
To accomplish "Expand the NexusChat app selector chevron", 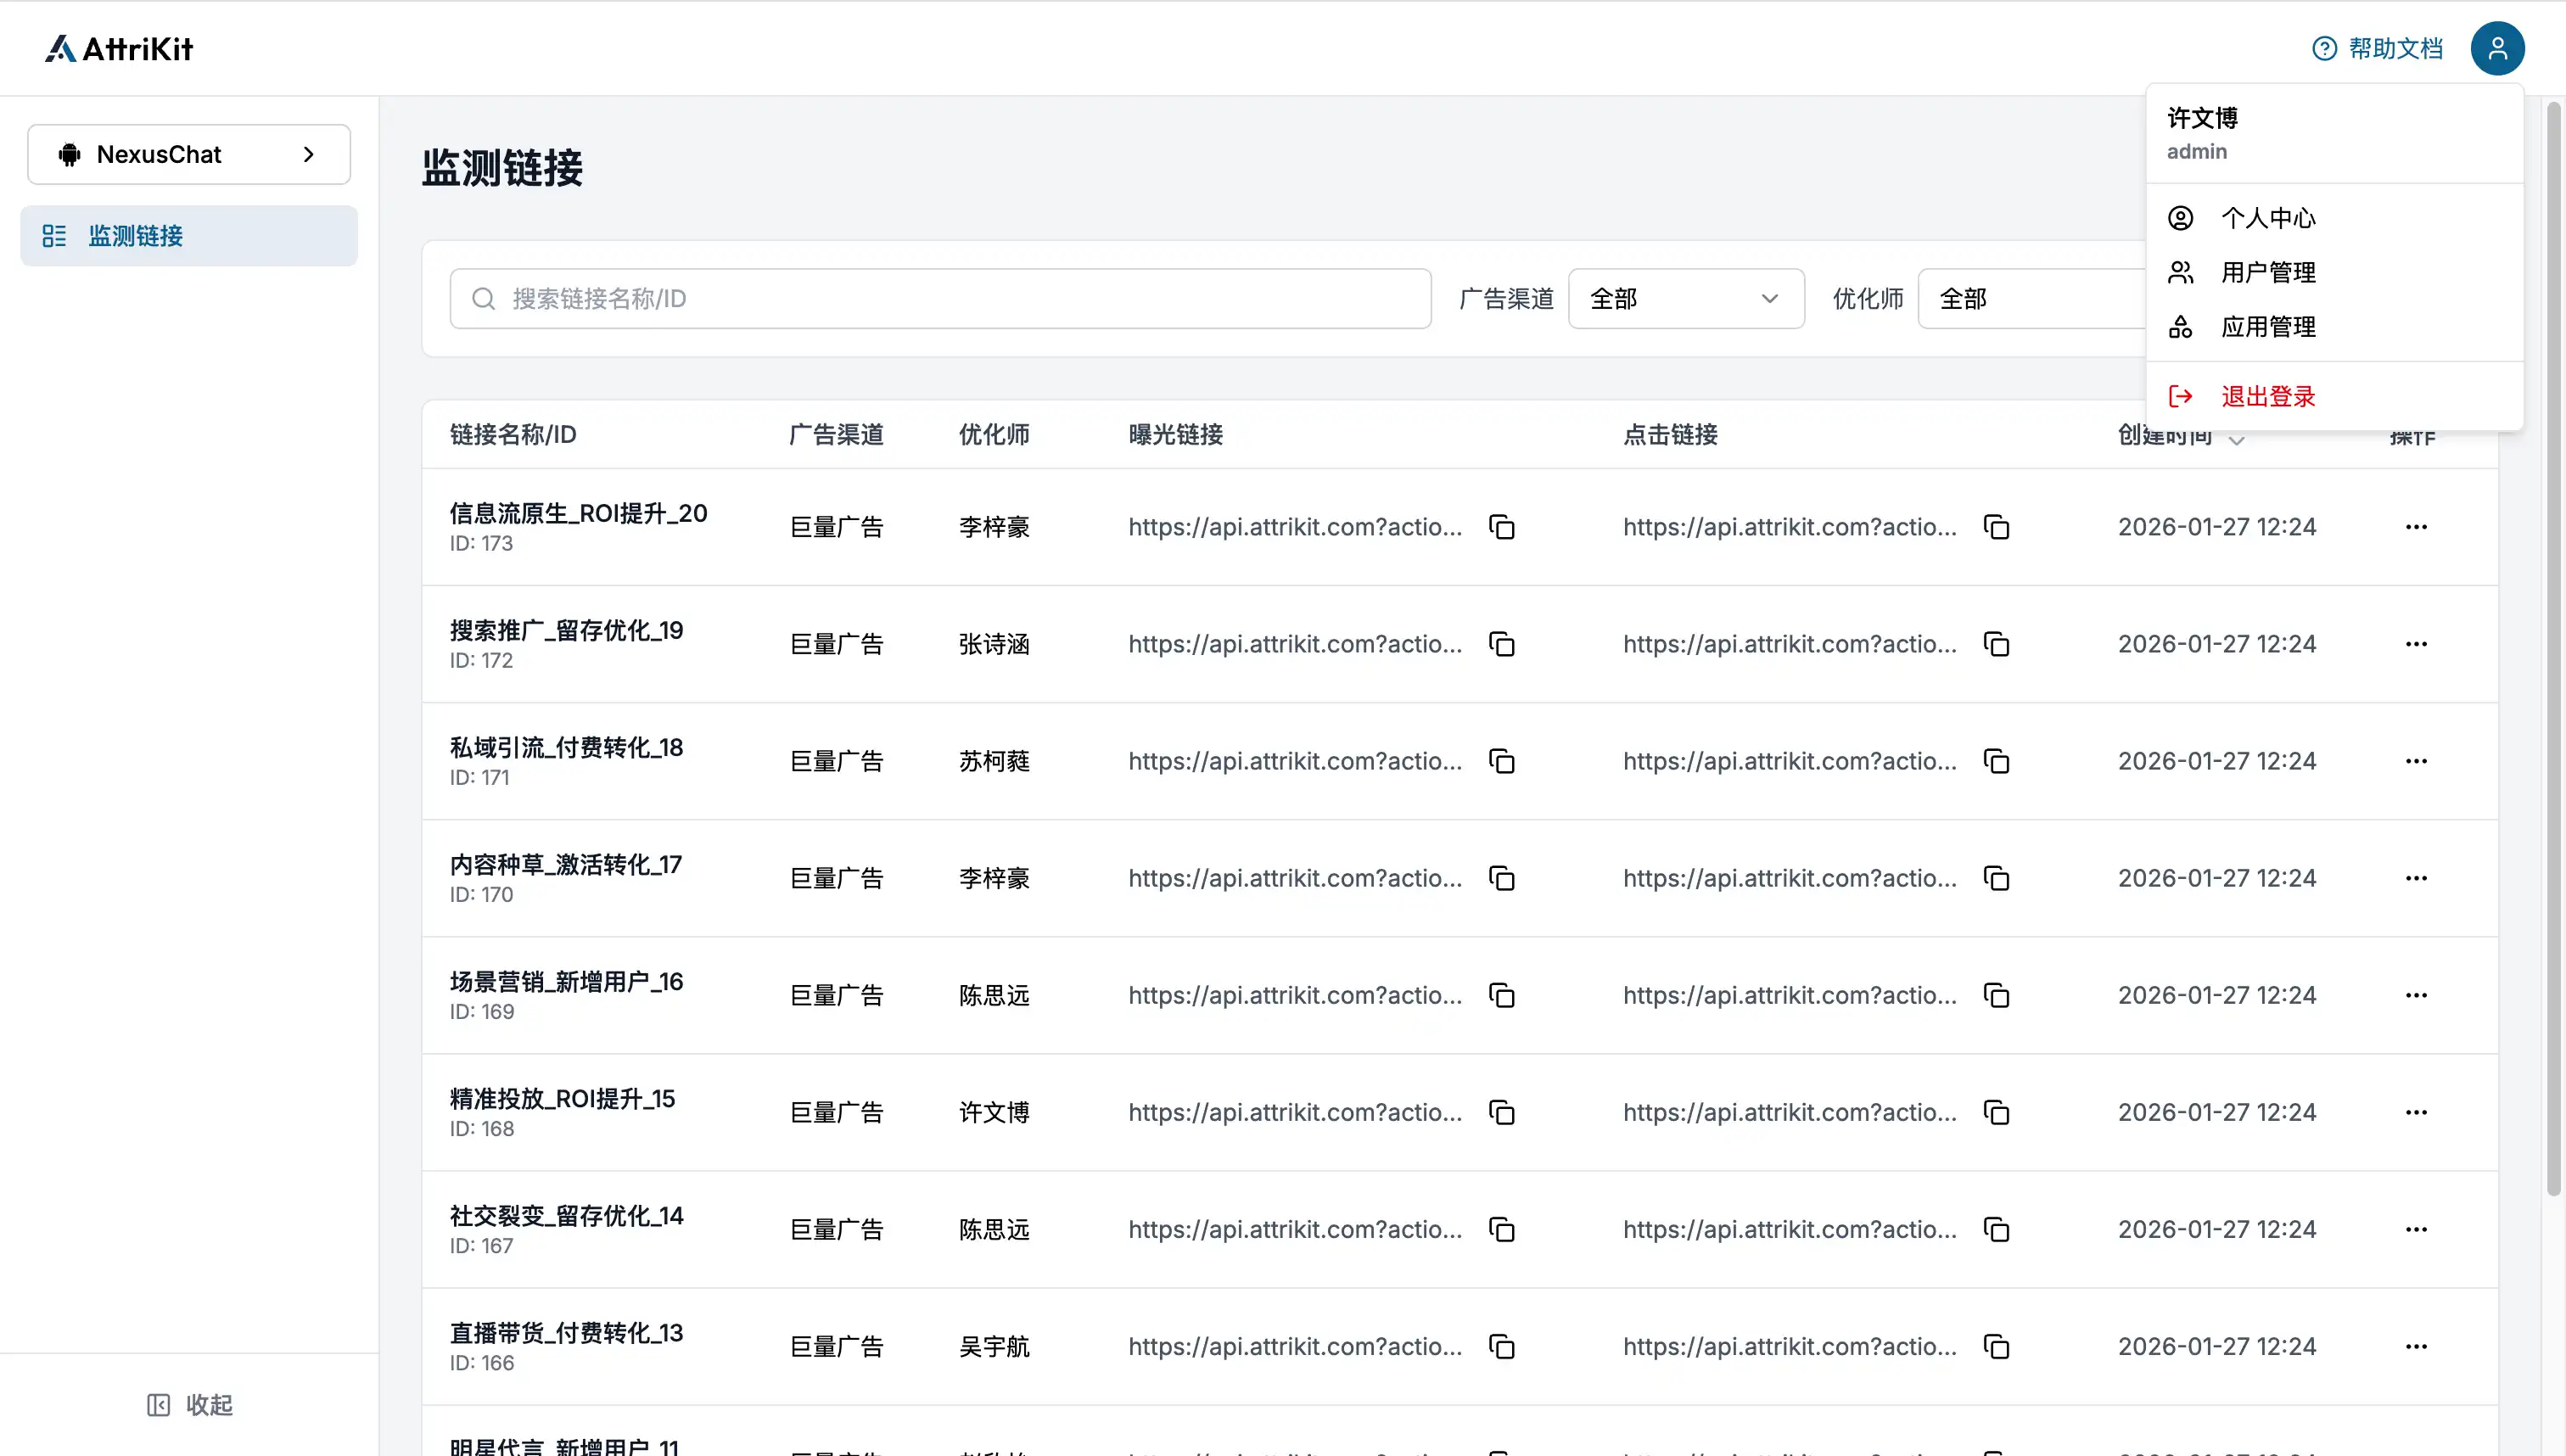I will 307,154.
